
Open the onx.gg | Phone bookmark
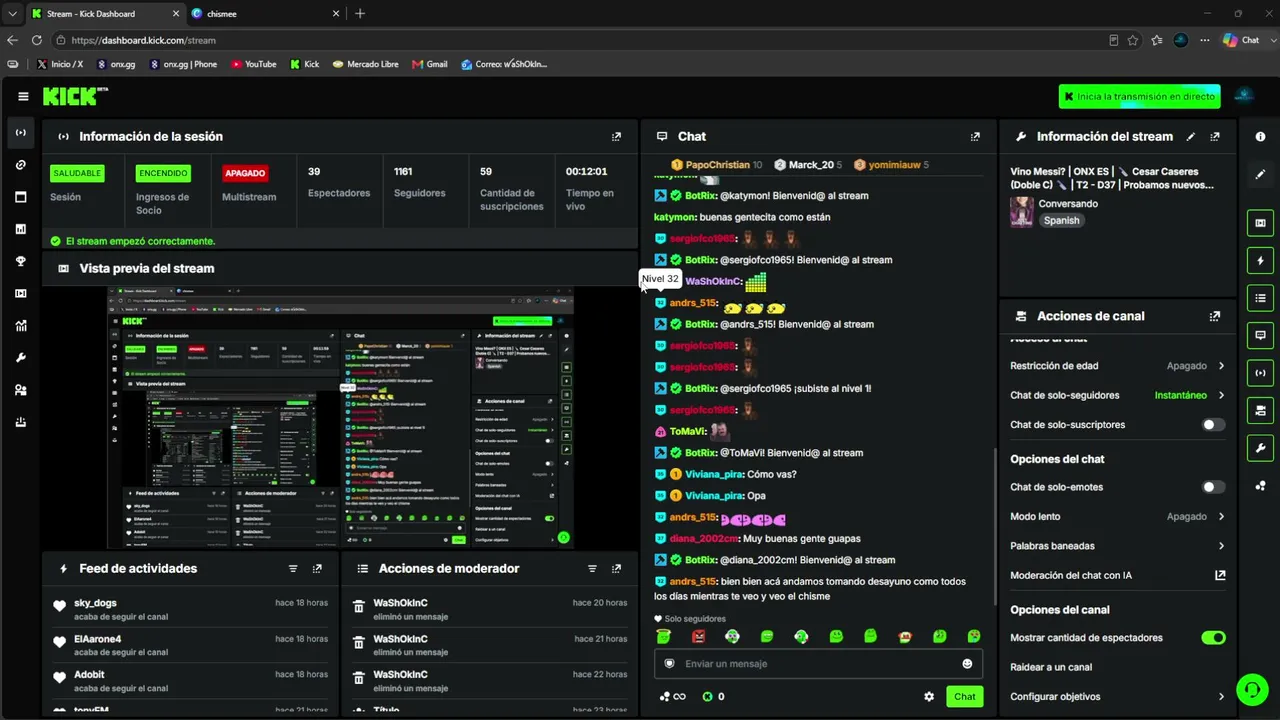tap(183, 64)
